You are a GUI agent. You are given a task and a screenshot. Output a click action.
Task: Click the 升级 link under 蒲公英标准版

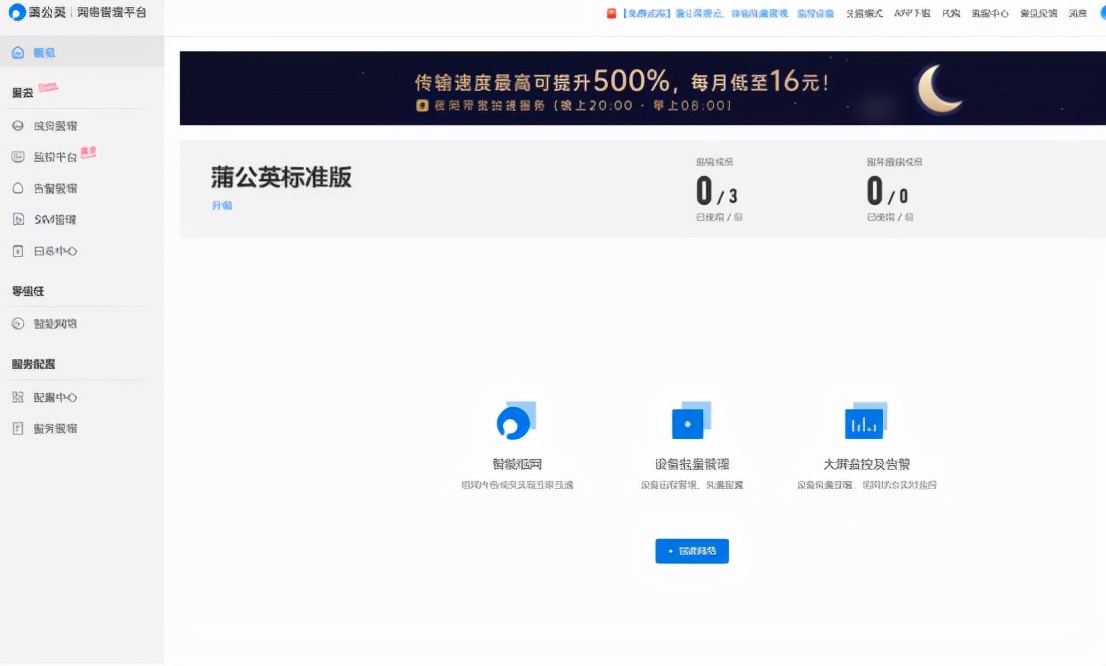pos(224,206)
